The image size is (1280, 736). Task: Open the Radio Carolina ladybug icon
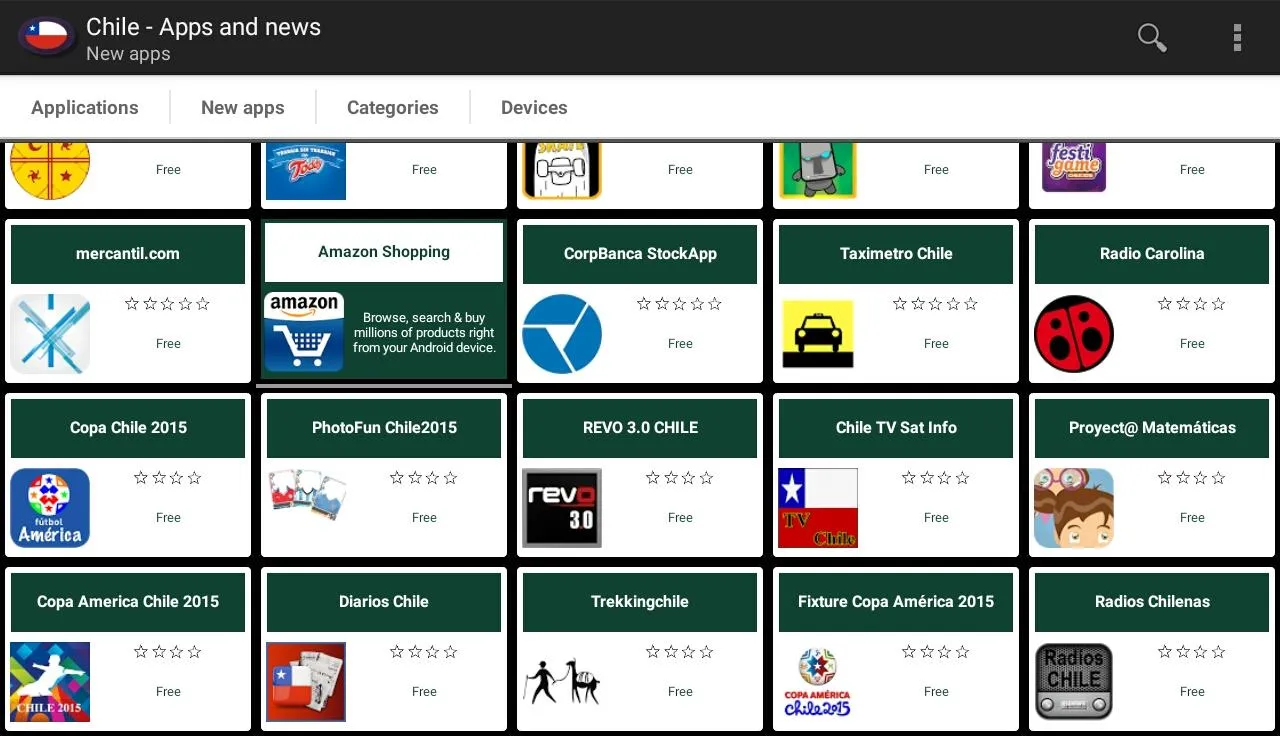point(1074,334)
